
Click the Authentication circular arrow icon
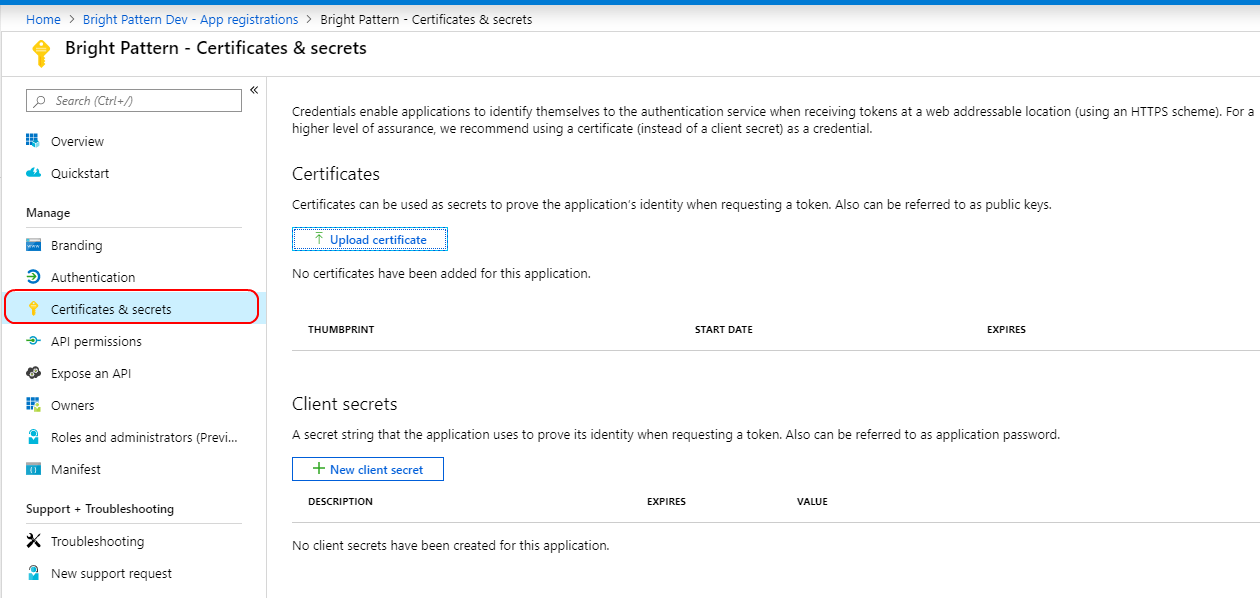[33, 277]
